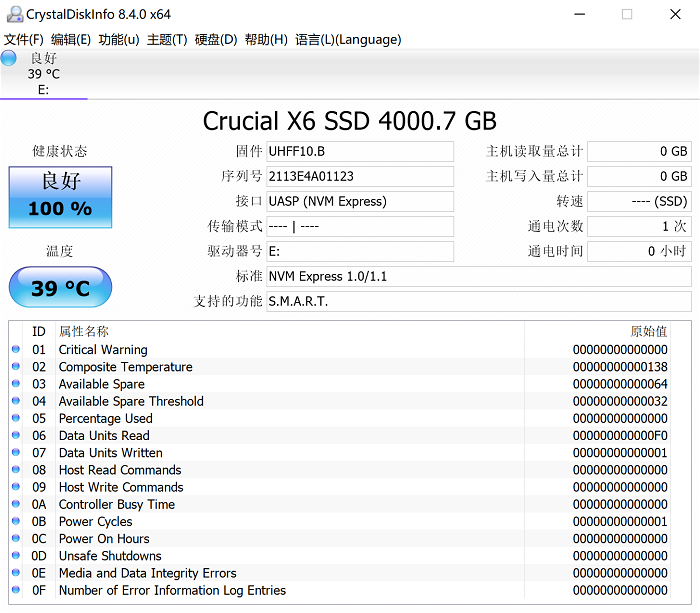Click the disk status orb for drive E:
The height and width of the screenshot is (613, 700).
pyautogui.click(x=9, y=58)
